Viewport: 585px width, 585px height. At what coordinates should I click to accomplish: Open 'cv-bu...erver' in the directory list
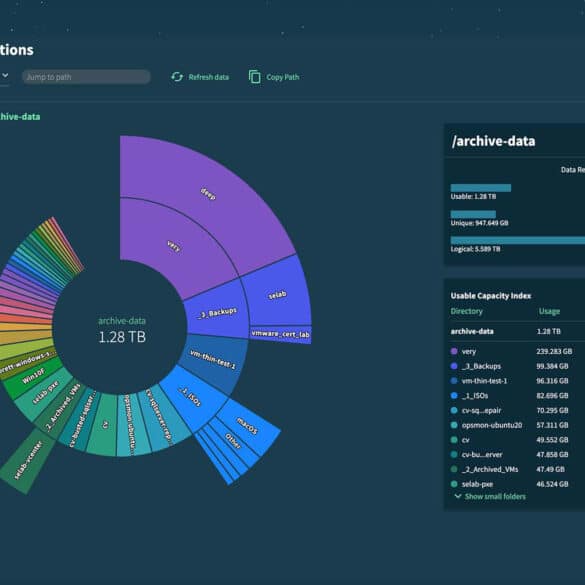coord(482,454)
